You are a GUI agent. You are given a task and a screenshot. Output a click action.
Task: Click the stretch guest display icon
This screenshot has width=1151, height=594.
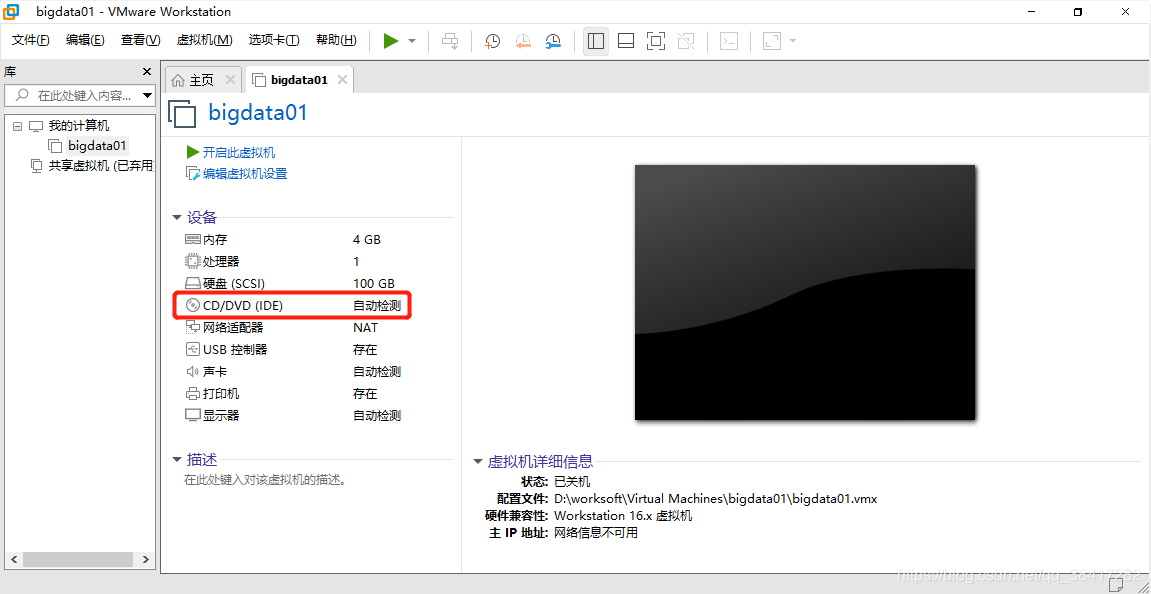[771, 41]
